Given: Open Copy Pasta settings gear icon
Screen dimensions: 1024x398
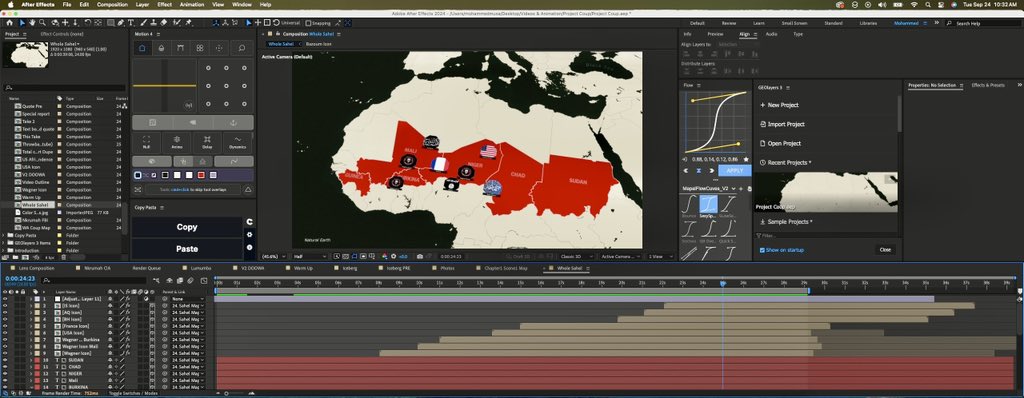Looking at the screenshot, I should (x=249, y=235).
